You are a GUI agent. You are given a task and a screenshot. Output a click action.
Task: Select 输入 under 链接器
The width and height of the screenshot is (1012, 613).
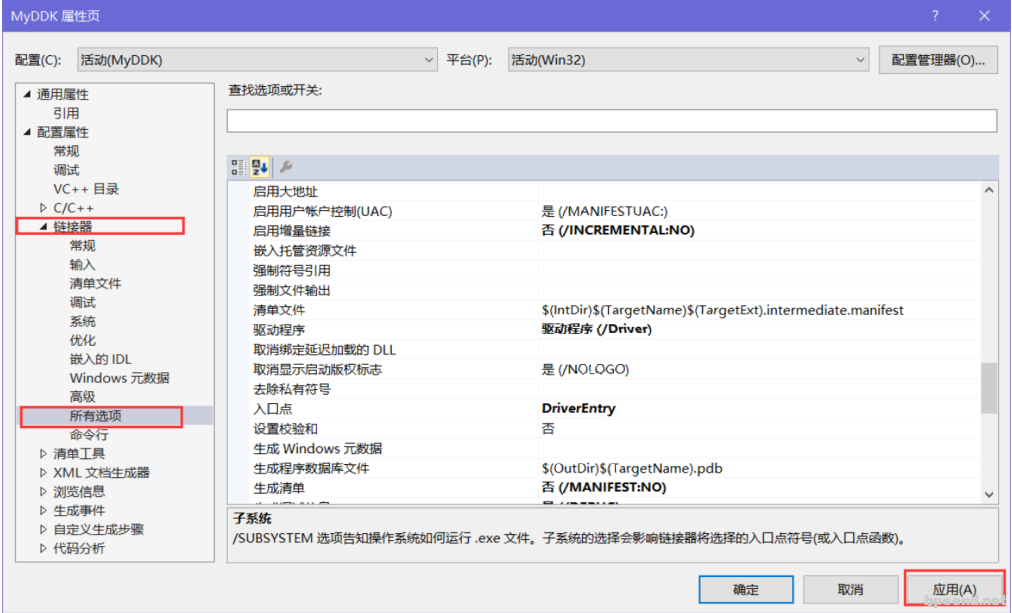click(83, 265)
